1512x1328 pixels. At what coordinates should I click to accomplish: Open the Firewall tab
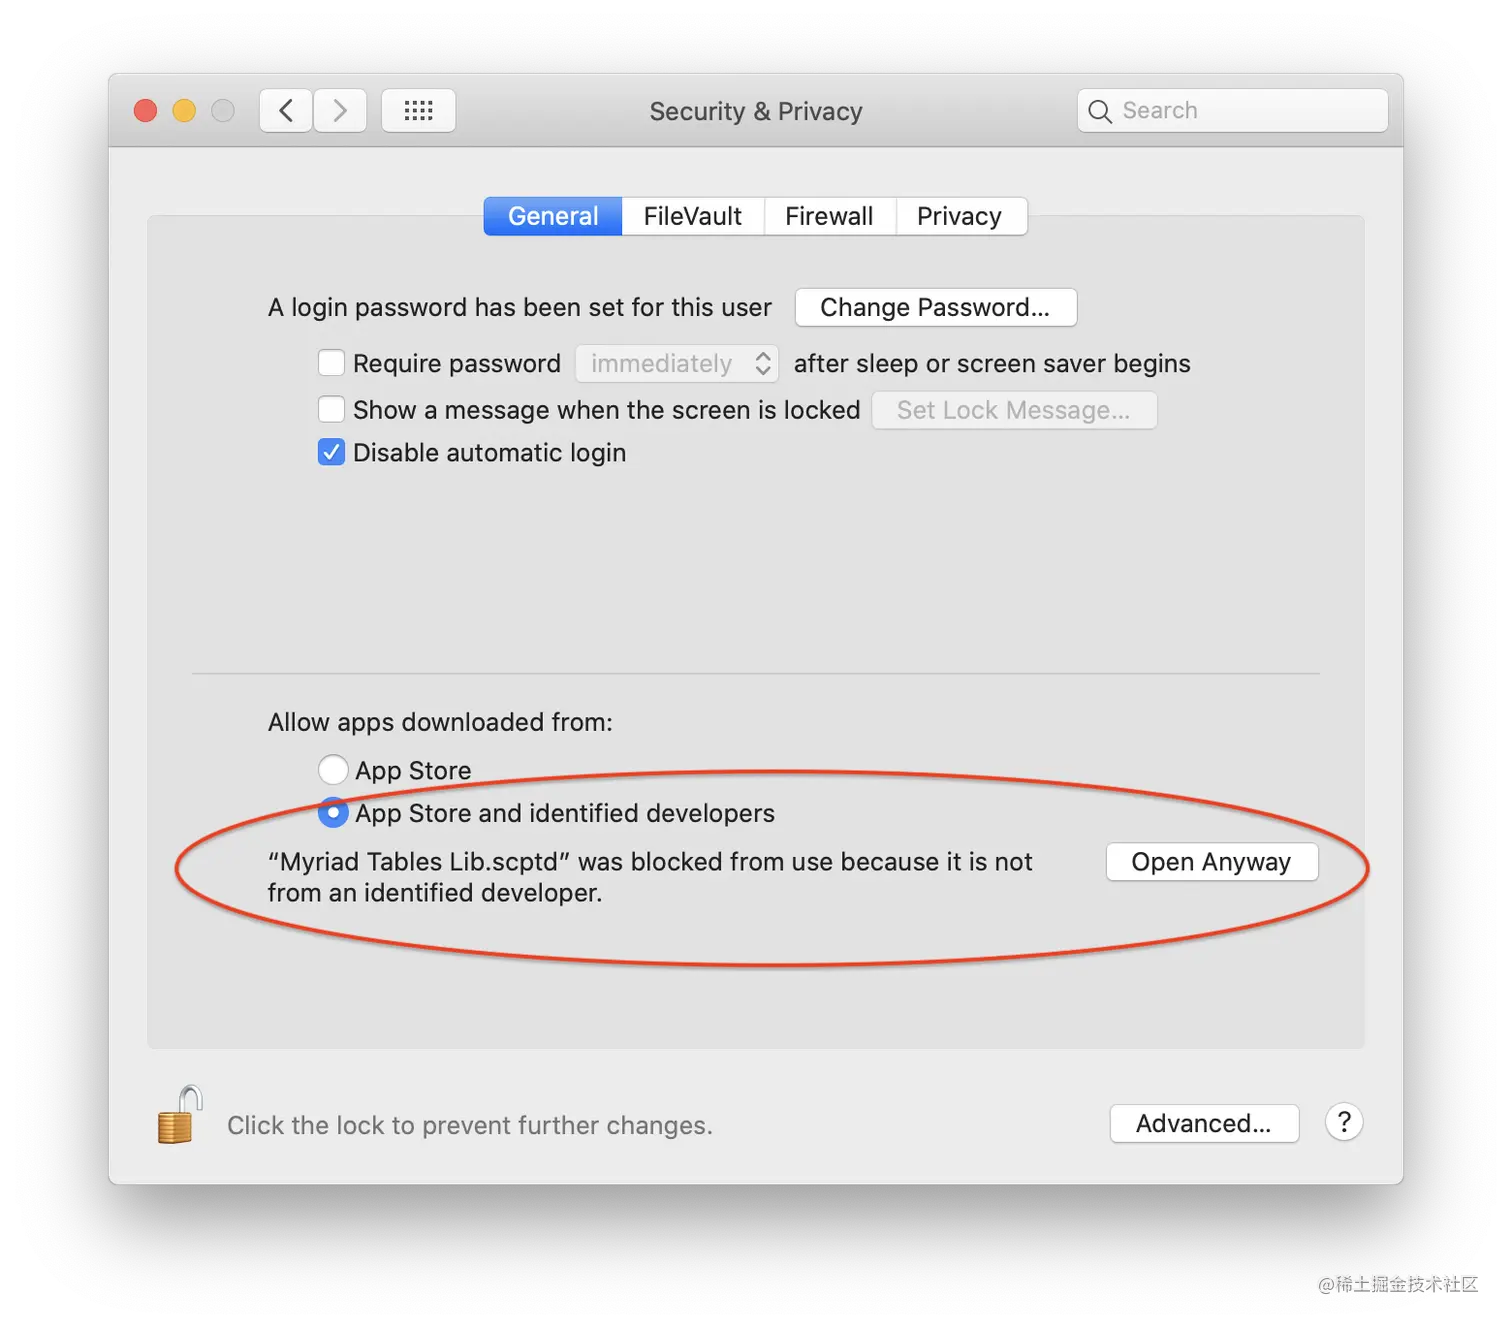point(829,216)
